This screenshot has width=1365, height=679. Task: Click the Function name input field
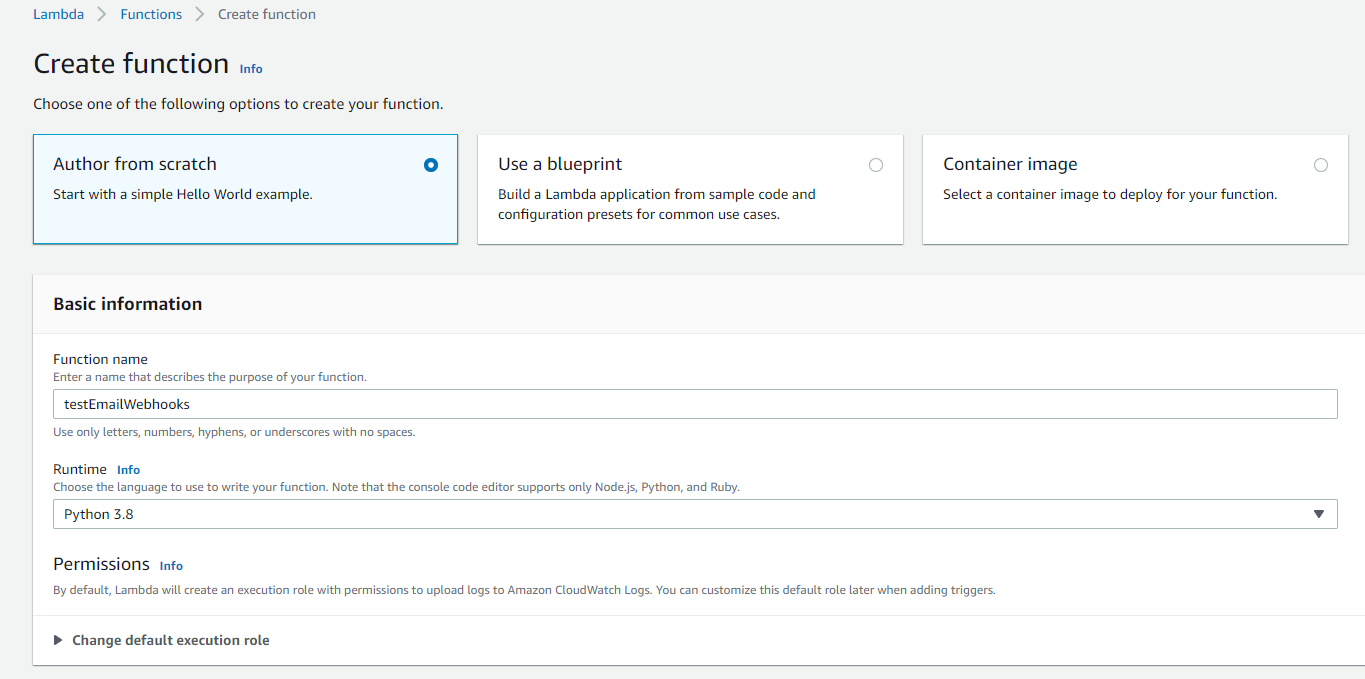click(694, 404)
